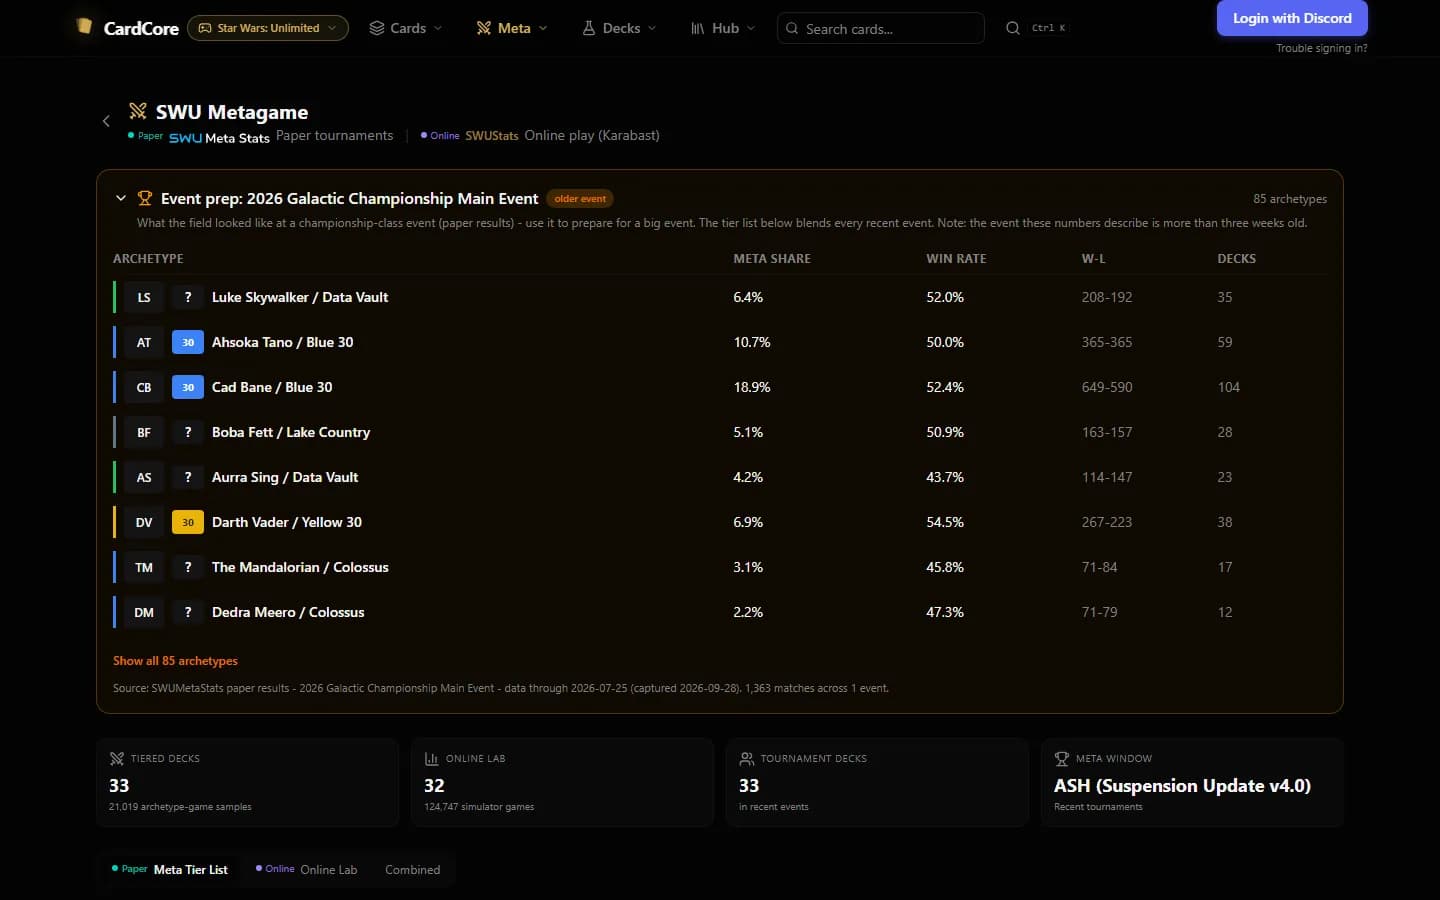Click the trophy icon next to Event prep

coord(145,198)
